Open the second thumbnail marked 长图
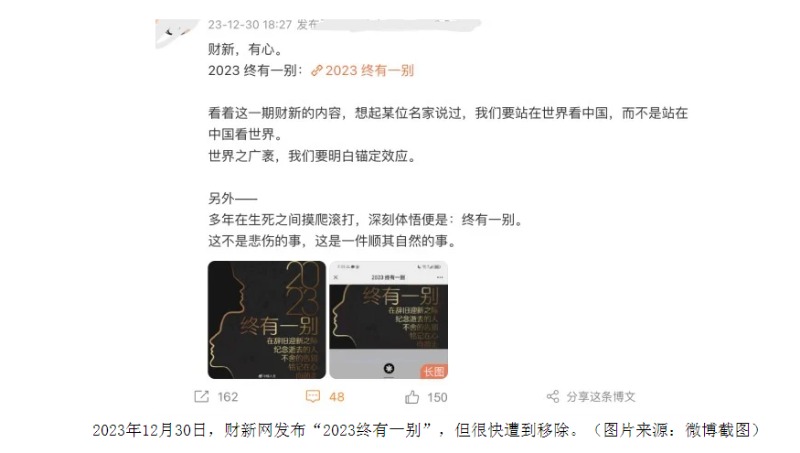 388,320
